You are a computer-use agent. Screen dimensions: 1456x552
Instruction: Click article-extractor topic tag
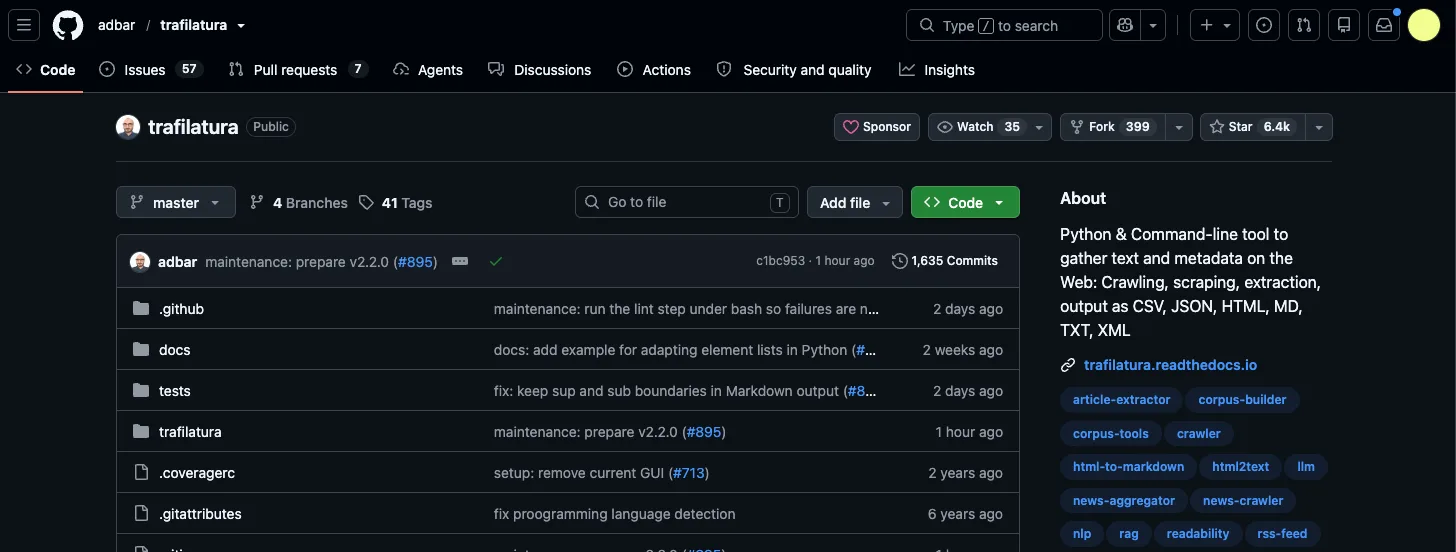[x=1121, y=400]
